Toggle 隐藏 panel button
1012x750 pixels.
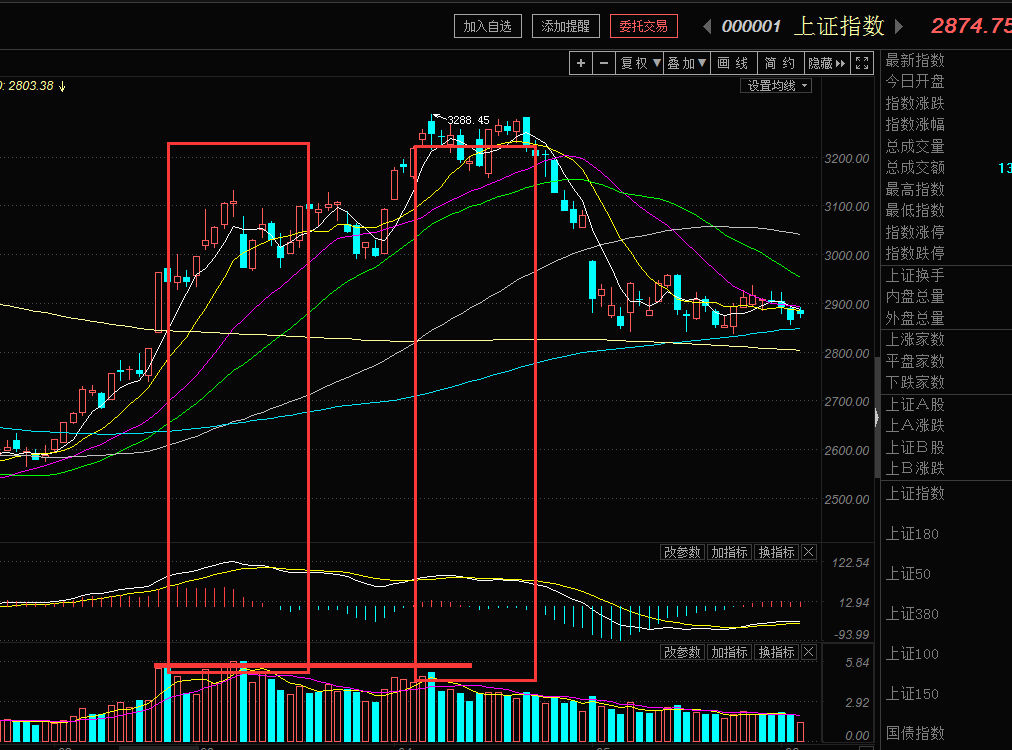click(827, 63)
